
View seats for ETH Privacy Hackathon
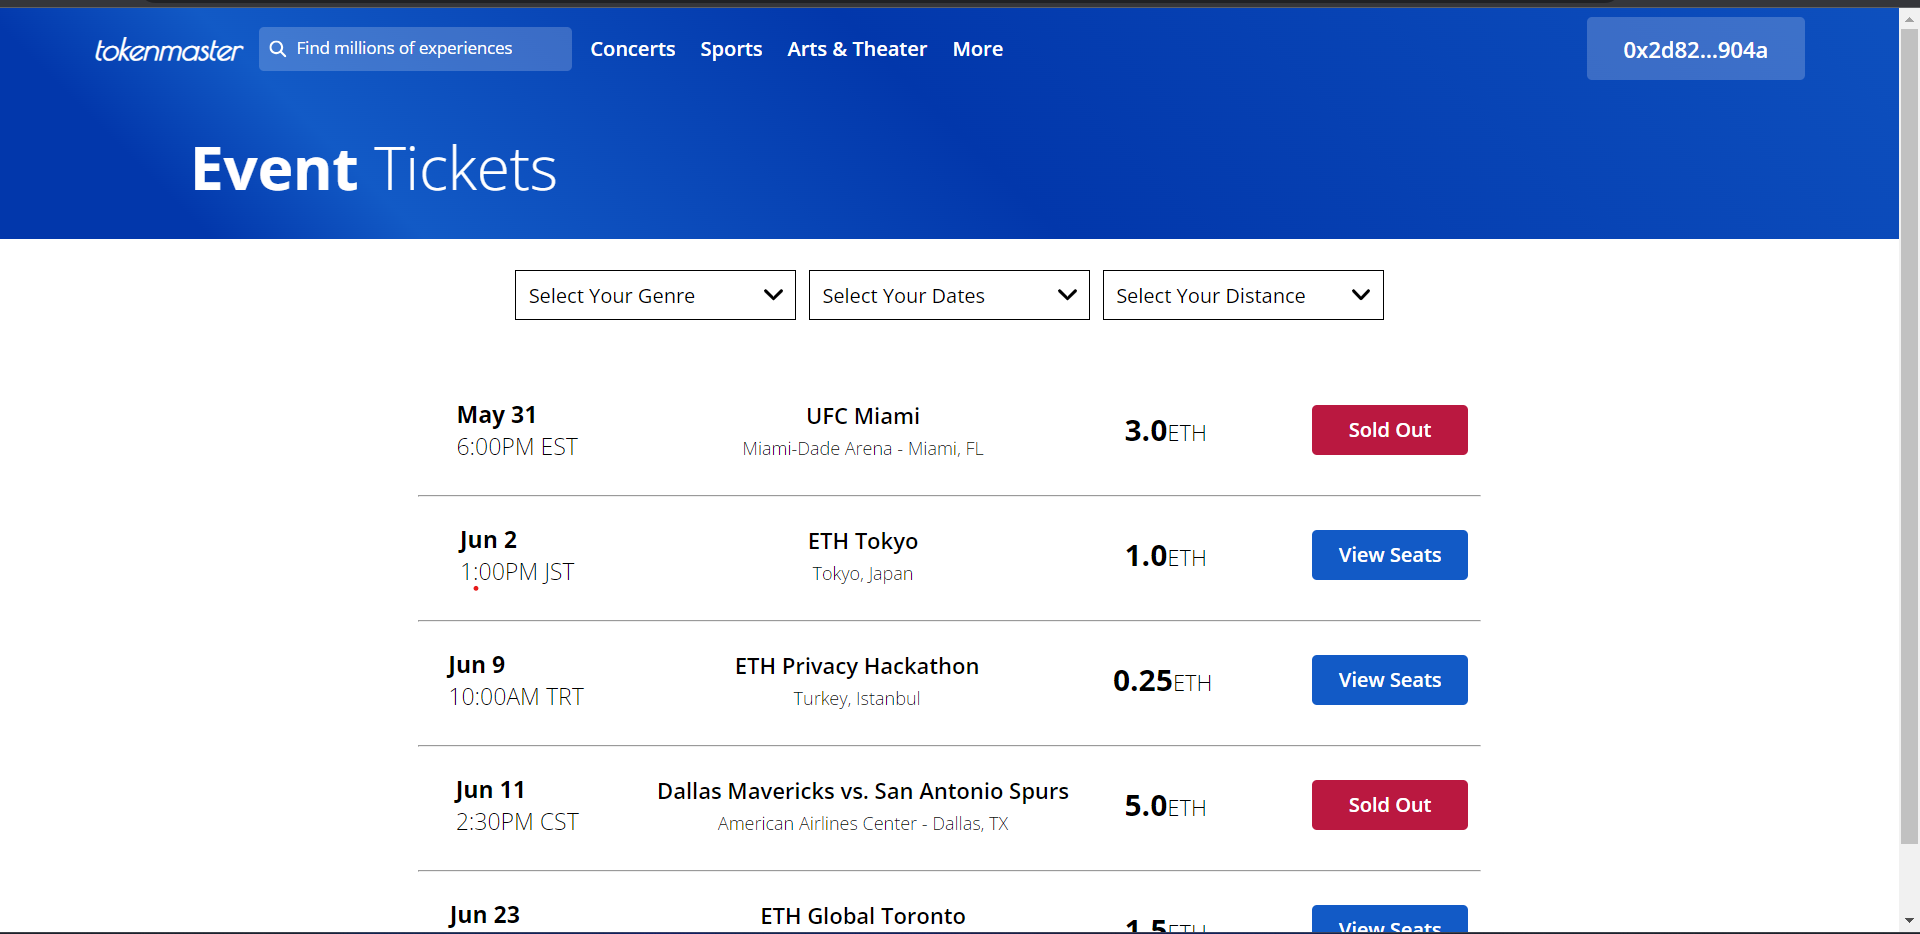tap(1389, 680)
